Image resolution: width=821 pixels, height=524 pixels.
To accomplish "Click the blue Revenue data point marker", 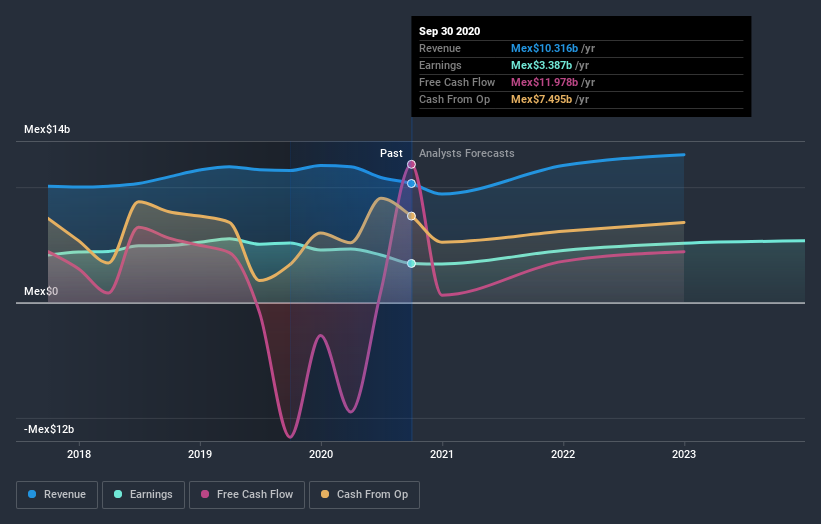I will [412, 183].
